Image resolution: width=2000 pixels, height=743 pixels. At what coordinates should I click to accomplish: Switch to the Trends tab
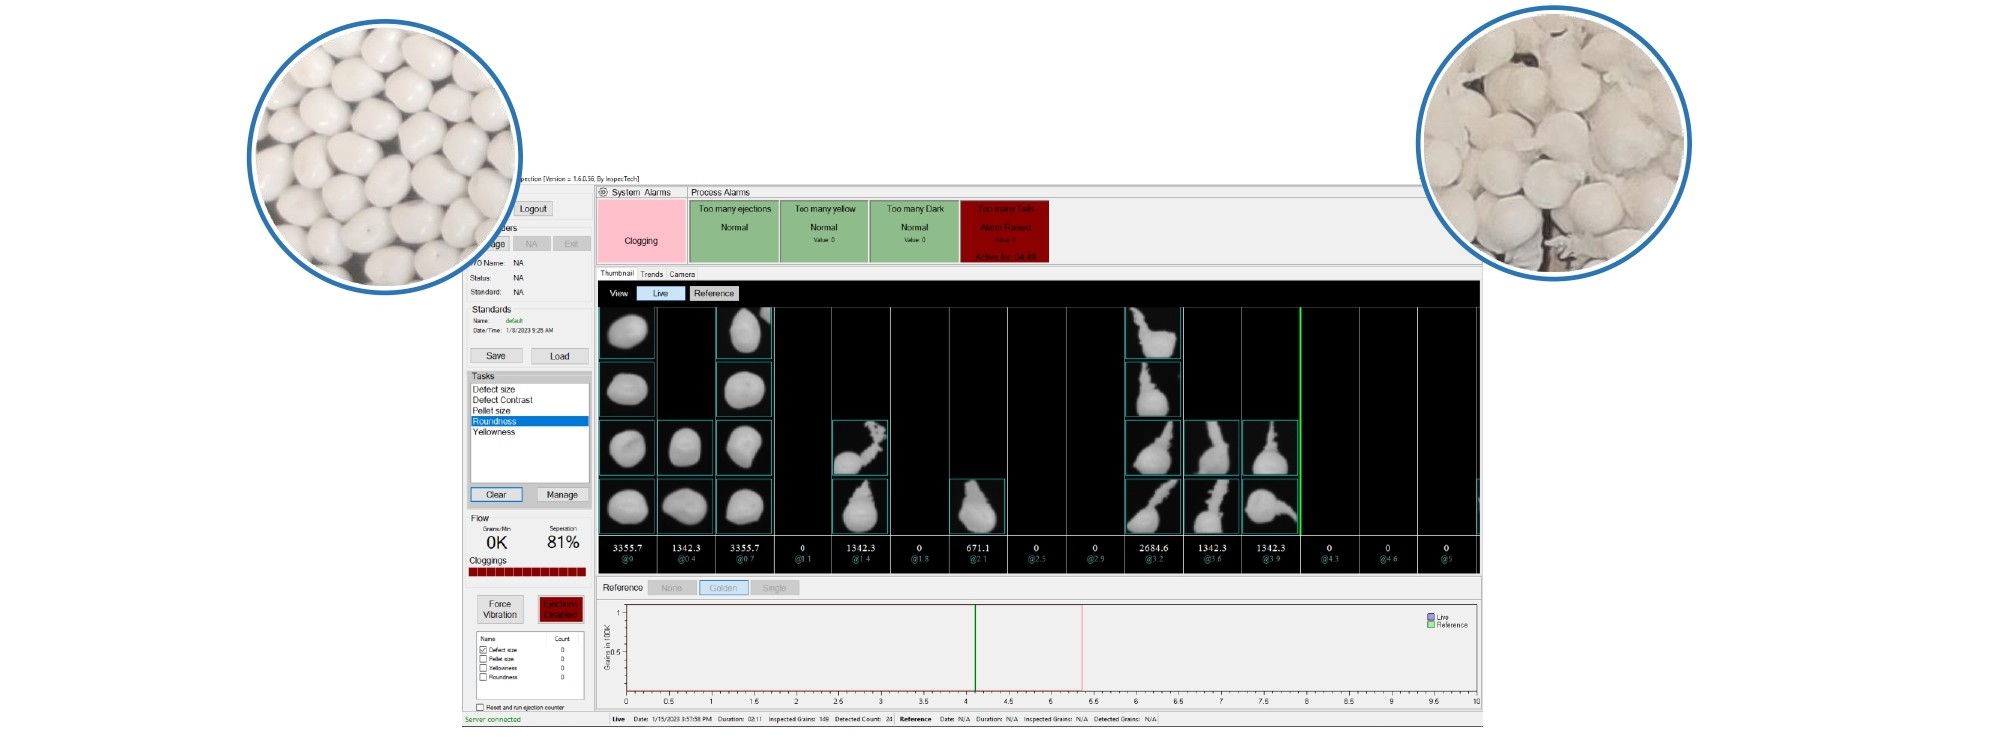[x=652, y=274]
